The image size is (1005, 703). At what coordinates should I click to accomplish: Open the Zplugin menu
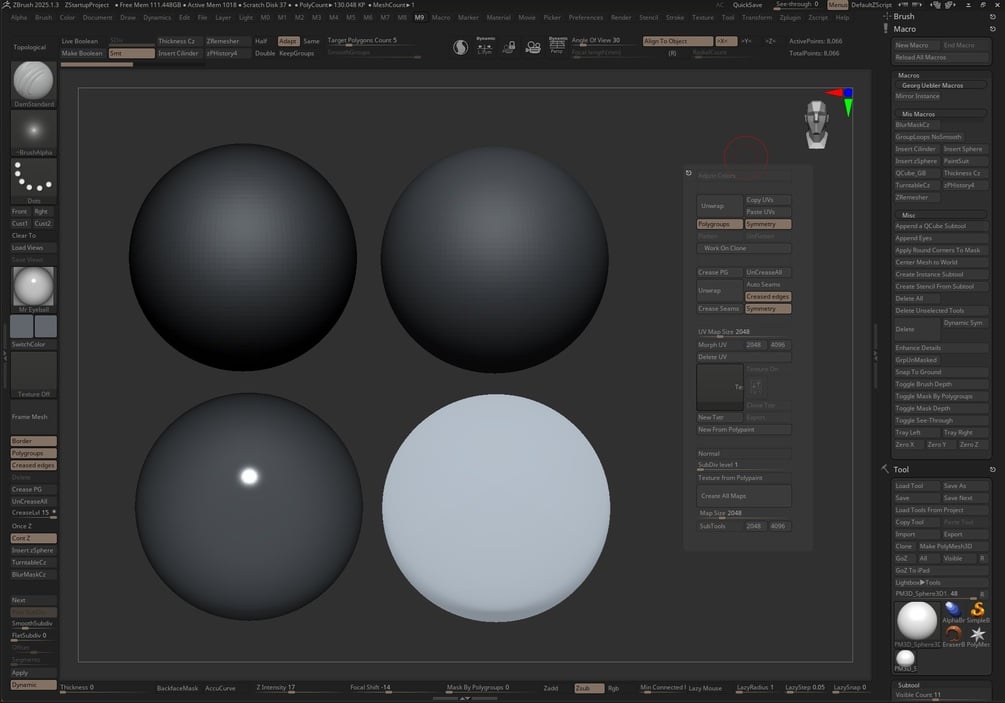point(790,17)
